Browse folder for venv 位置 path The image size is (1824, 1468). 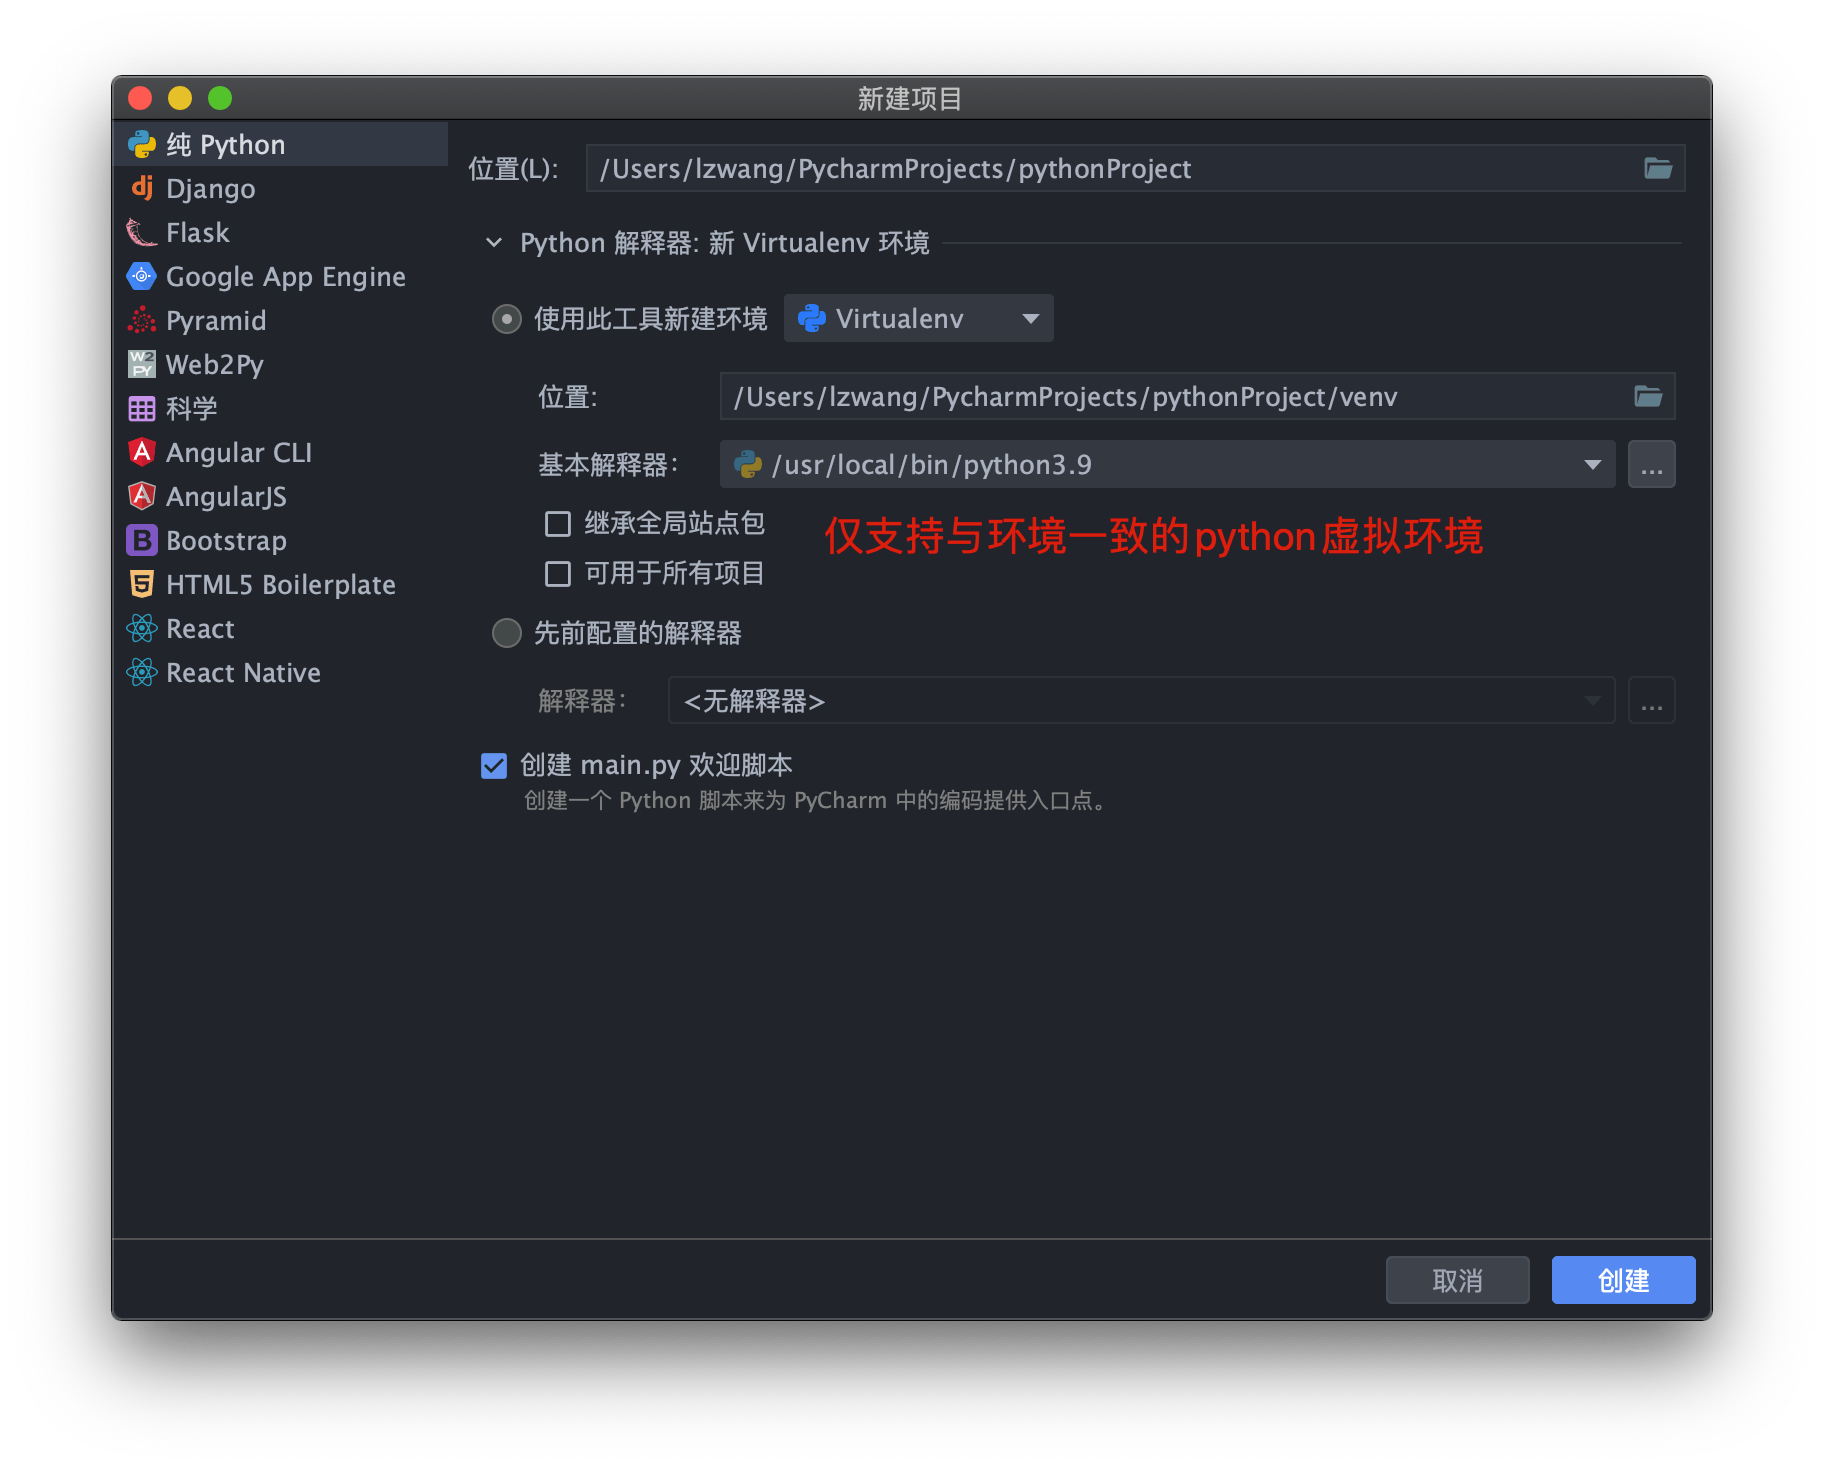[1648, 396]
